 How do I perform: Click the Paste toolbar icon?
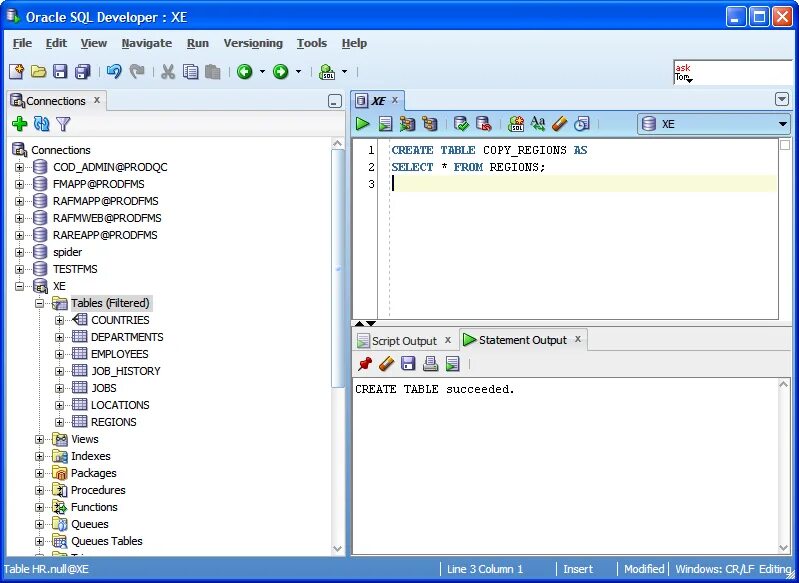212,72
